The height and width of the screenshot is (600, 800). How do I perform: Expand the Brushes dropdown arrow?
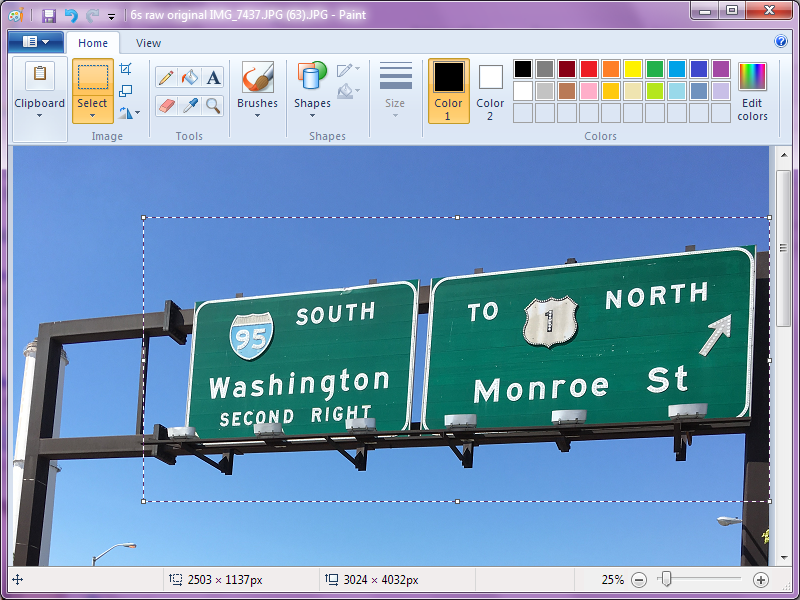(x=258, y=116)
